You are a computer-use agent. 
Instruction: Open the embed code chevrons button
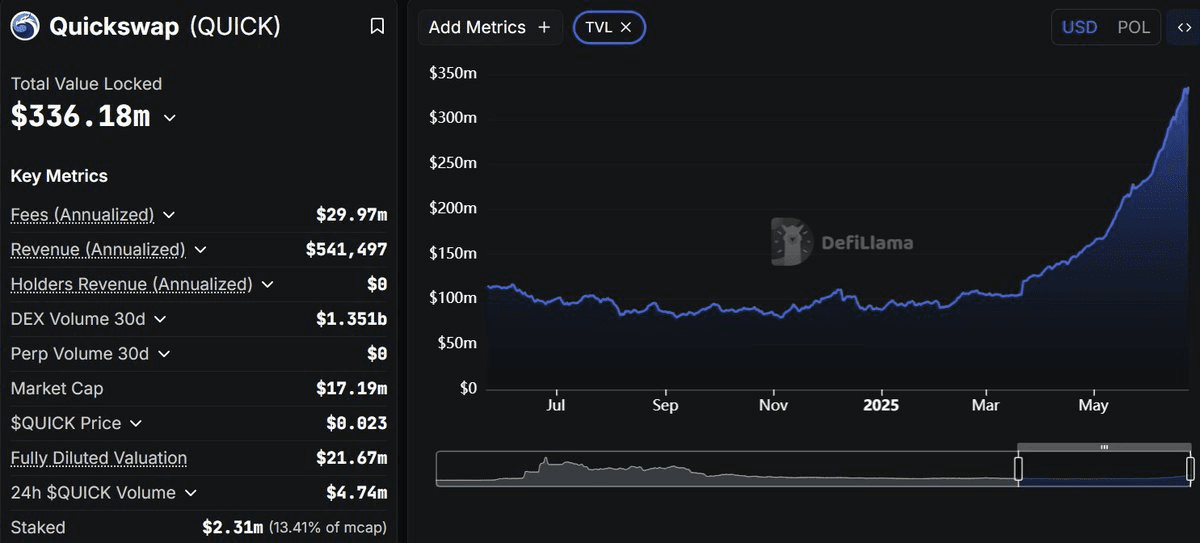[x=1183, y=27]
